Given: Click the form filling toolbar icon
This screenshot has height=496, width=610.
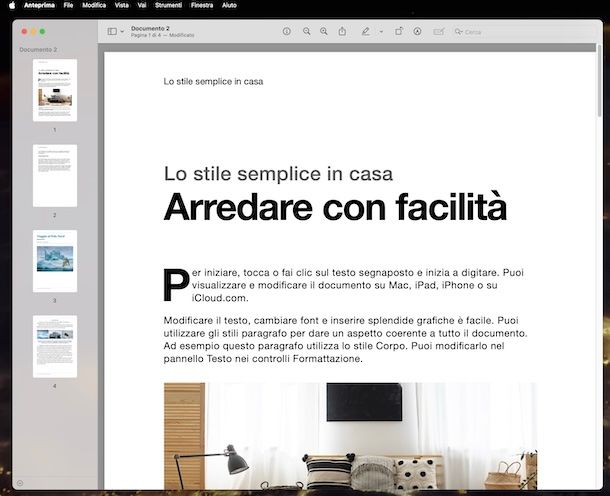Looking at the screenshot, I should [438, 32].
